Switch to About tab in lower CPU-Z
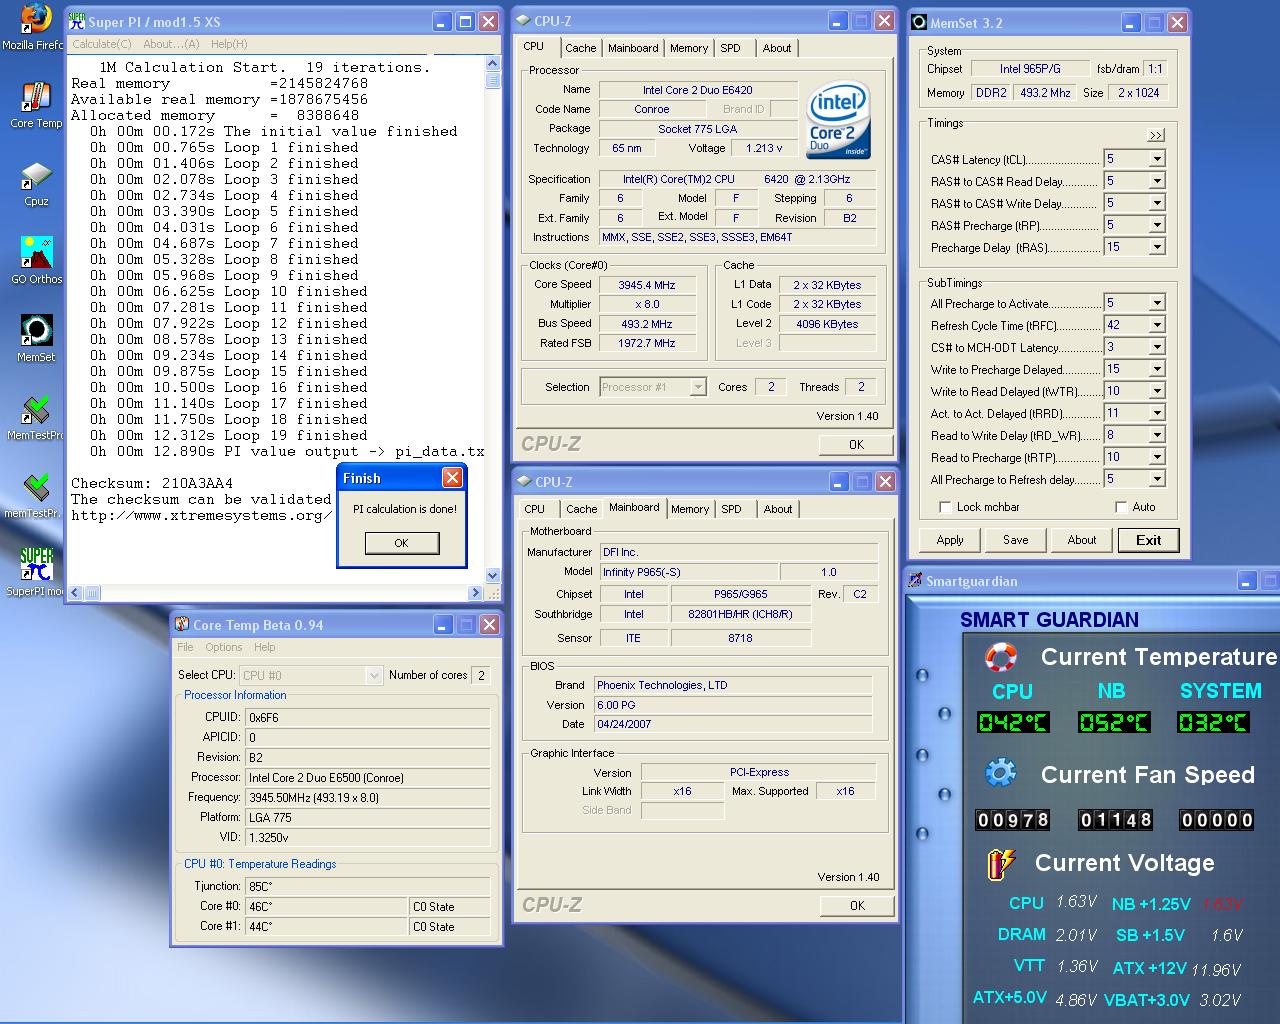The height and width of the screenshot is (1024, 1280). (x=778, y=509)
